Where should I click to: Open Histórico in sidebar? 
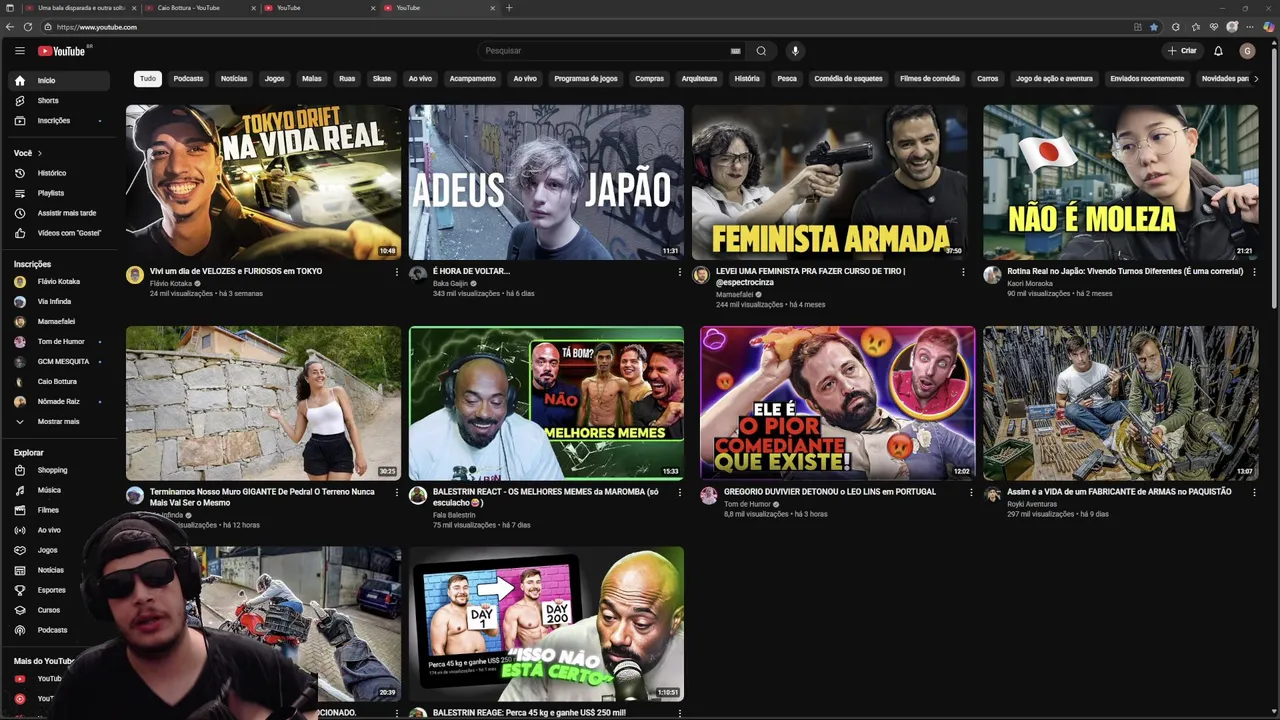pos(58,173)
